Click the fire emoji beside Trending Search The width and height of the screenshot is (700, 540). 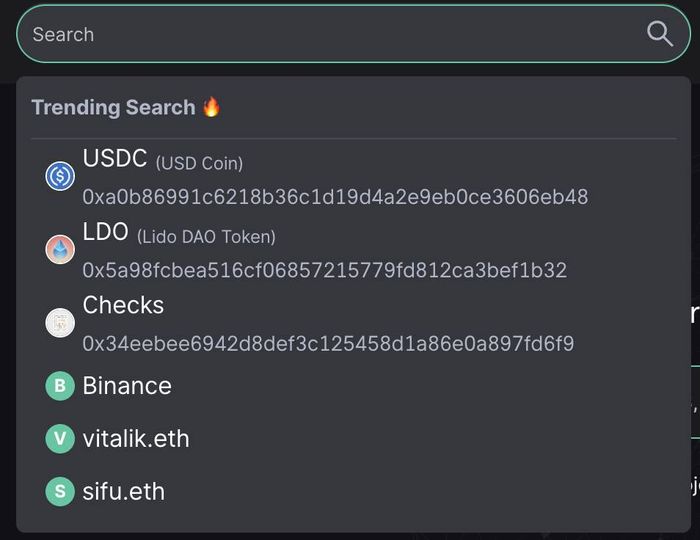pos(211,107)
